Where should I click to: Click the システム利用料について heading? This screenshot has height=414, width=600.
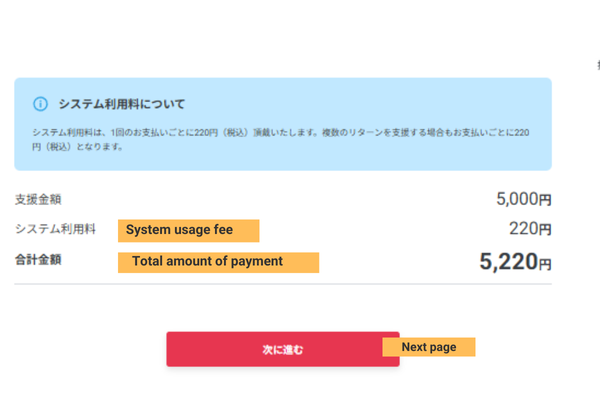pos(122,104)
